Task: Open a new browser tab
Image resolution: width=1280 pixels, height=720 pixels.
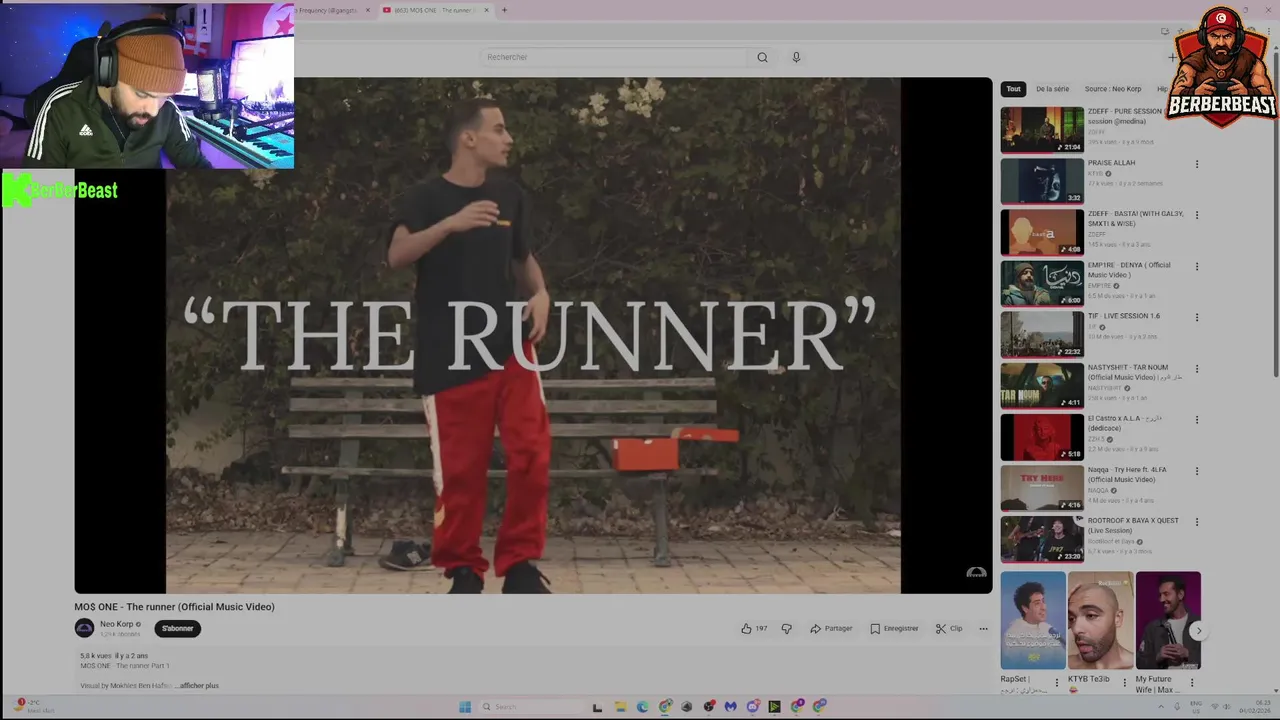Action: pyautogui.click(x=504, y=10)
